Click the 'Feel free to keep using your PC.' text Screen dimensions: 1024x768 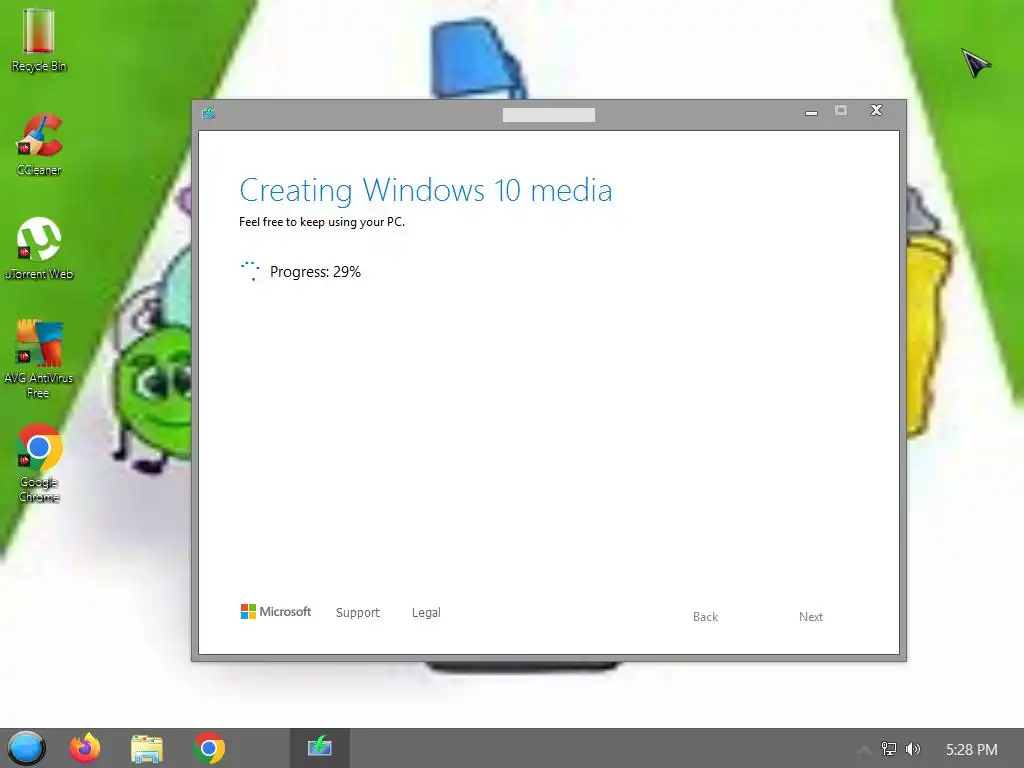coord(322,222)
